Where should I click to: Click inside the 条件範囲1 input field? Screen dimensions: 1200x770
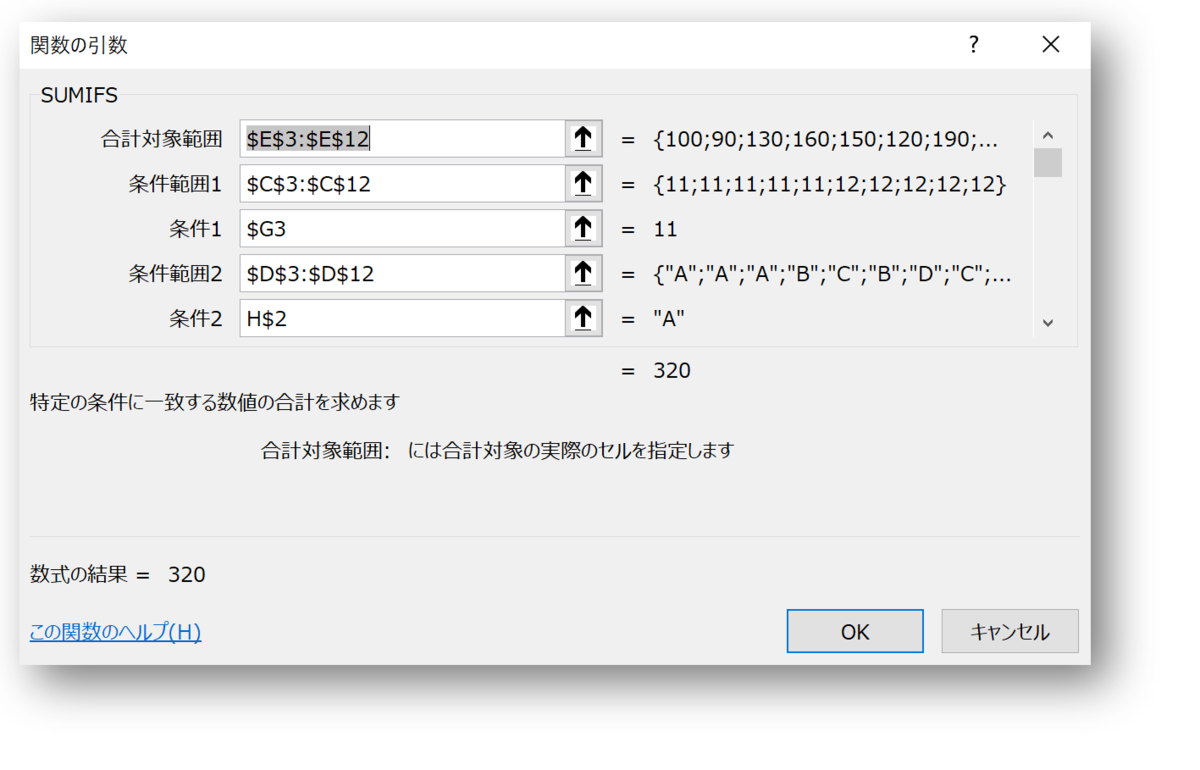400,183
